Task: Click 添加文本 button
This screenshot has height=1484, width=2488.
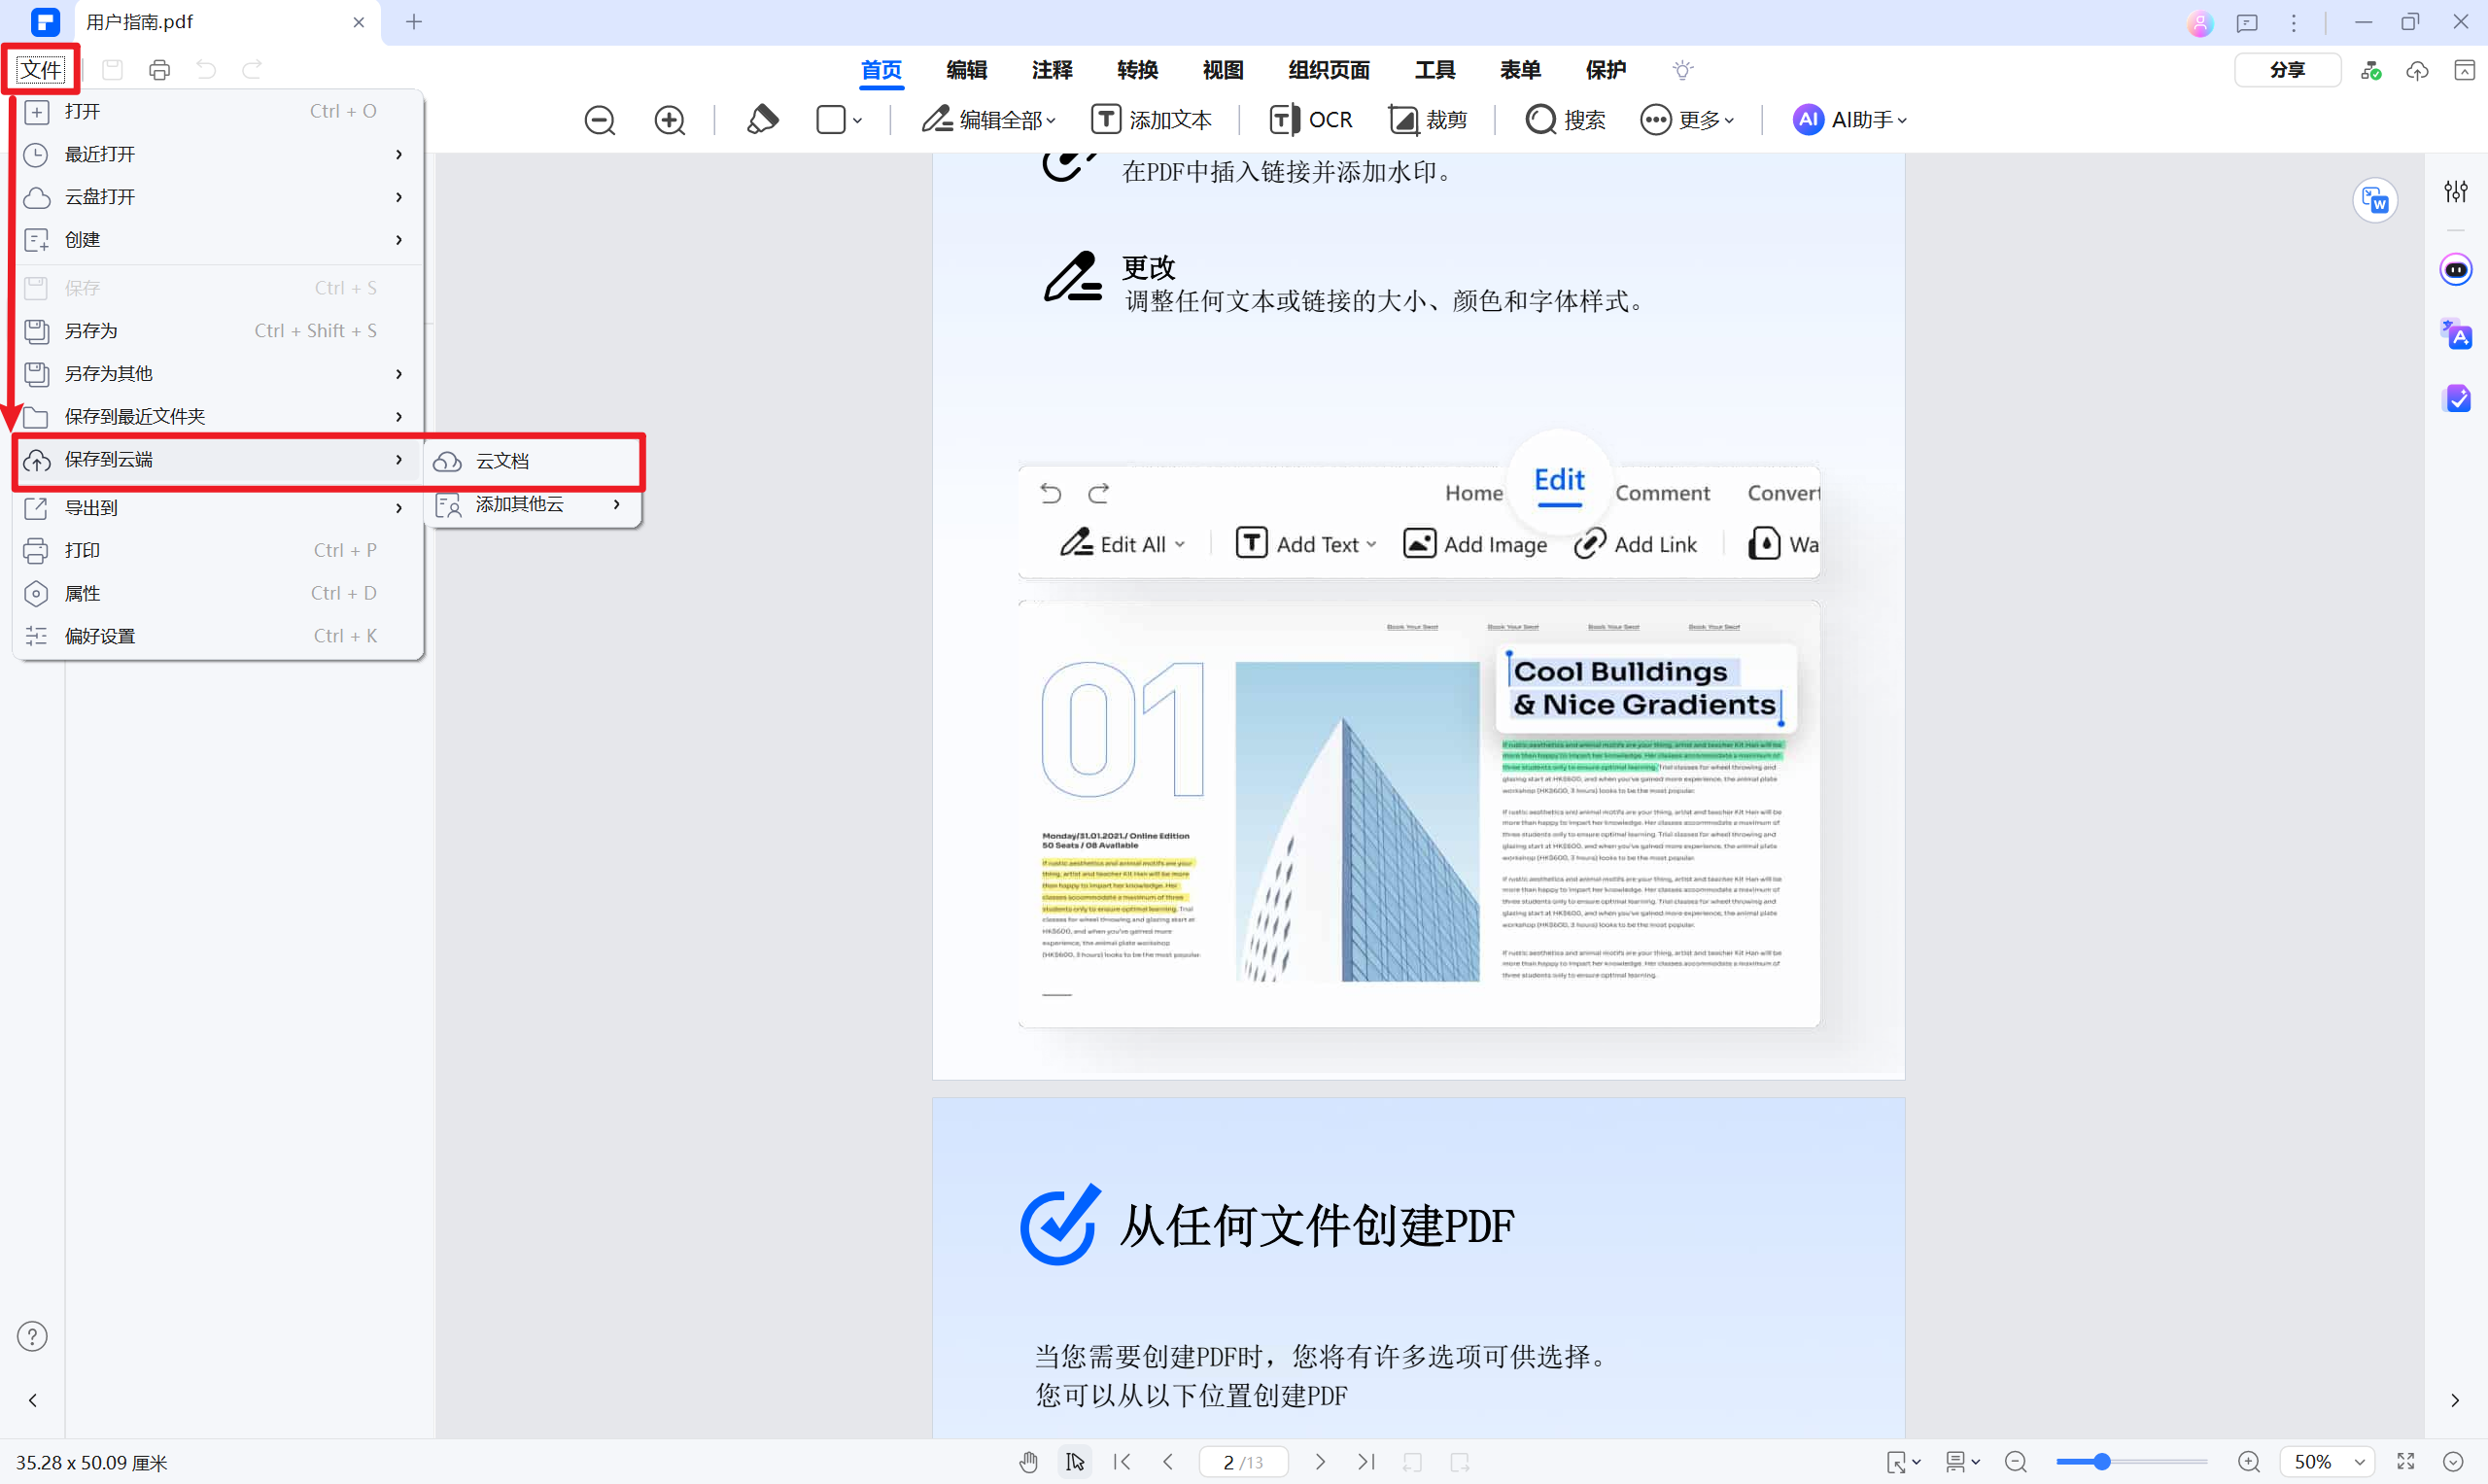Action: click(x=1152, y=120)
